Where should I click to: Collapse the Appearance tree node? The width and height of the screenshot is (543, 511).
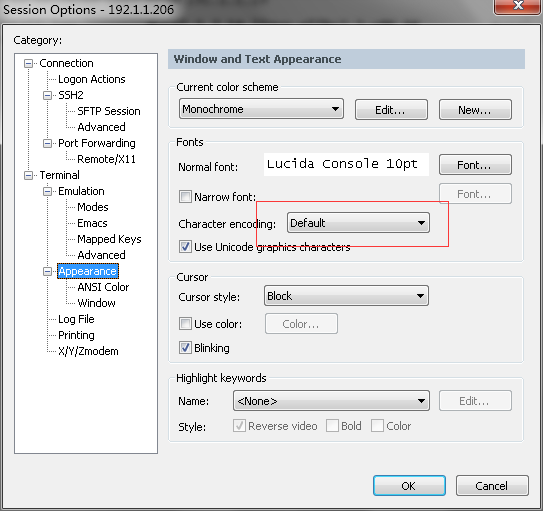(x=47, y=271)
